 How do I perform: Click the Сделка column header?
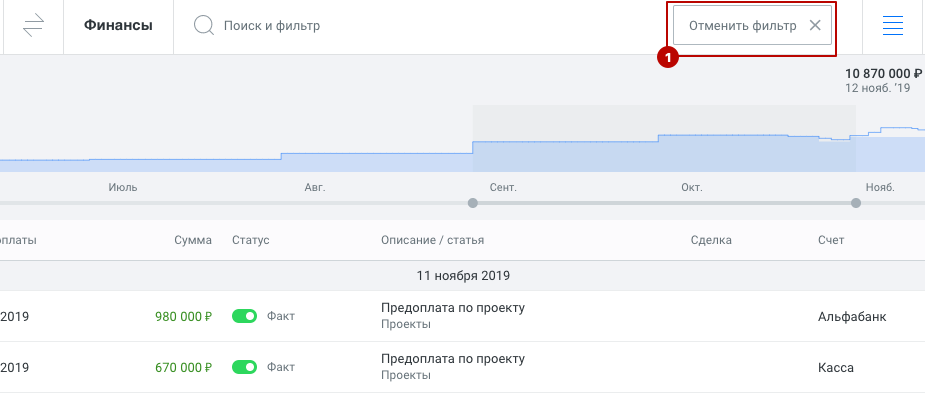click(x=711, y=240)
